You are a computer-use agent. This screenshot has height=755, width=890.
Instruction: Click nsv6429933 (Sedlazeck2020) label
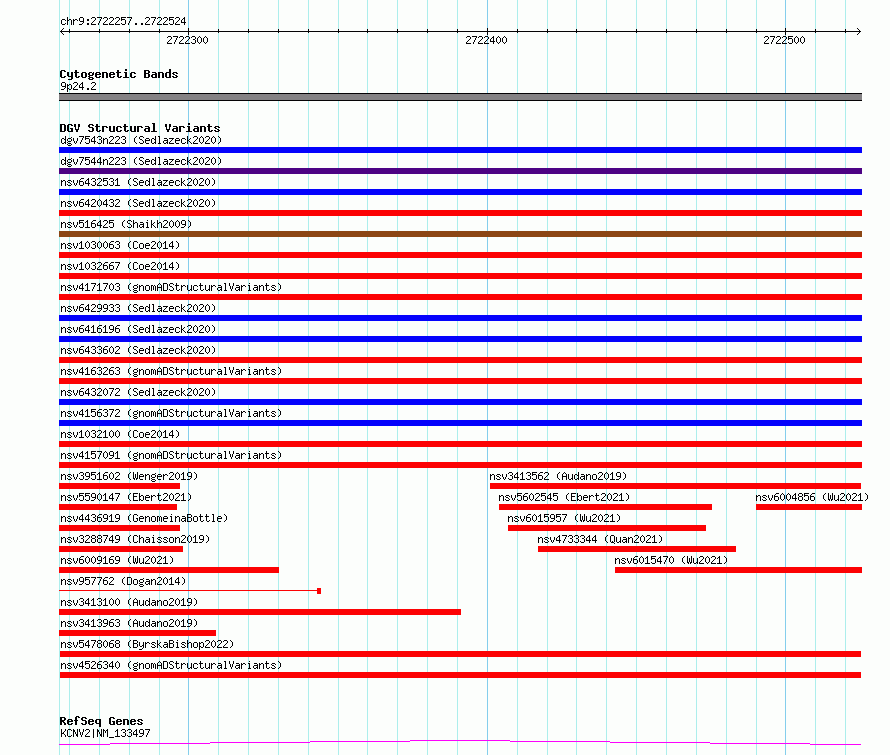click(x=138, y=308)
